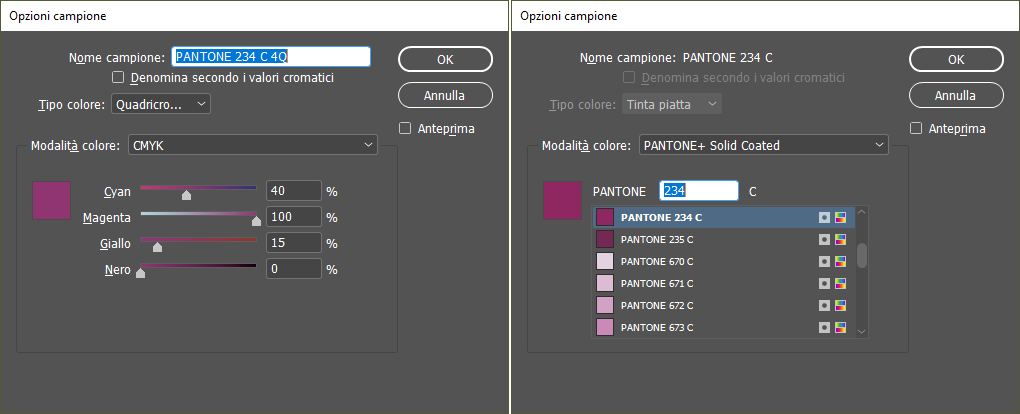This screenshot has width=1020, height=414.
Task: Click the PANTONE number field showing 234
Action: [x=699, y=191]
